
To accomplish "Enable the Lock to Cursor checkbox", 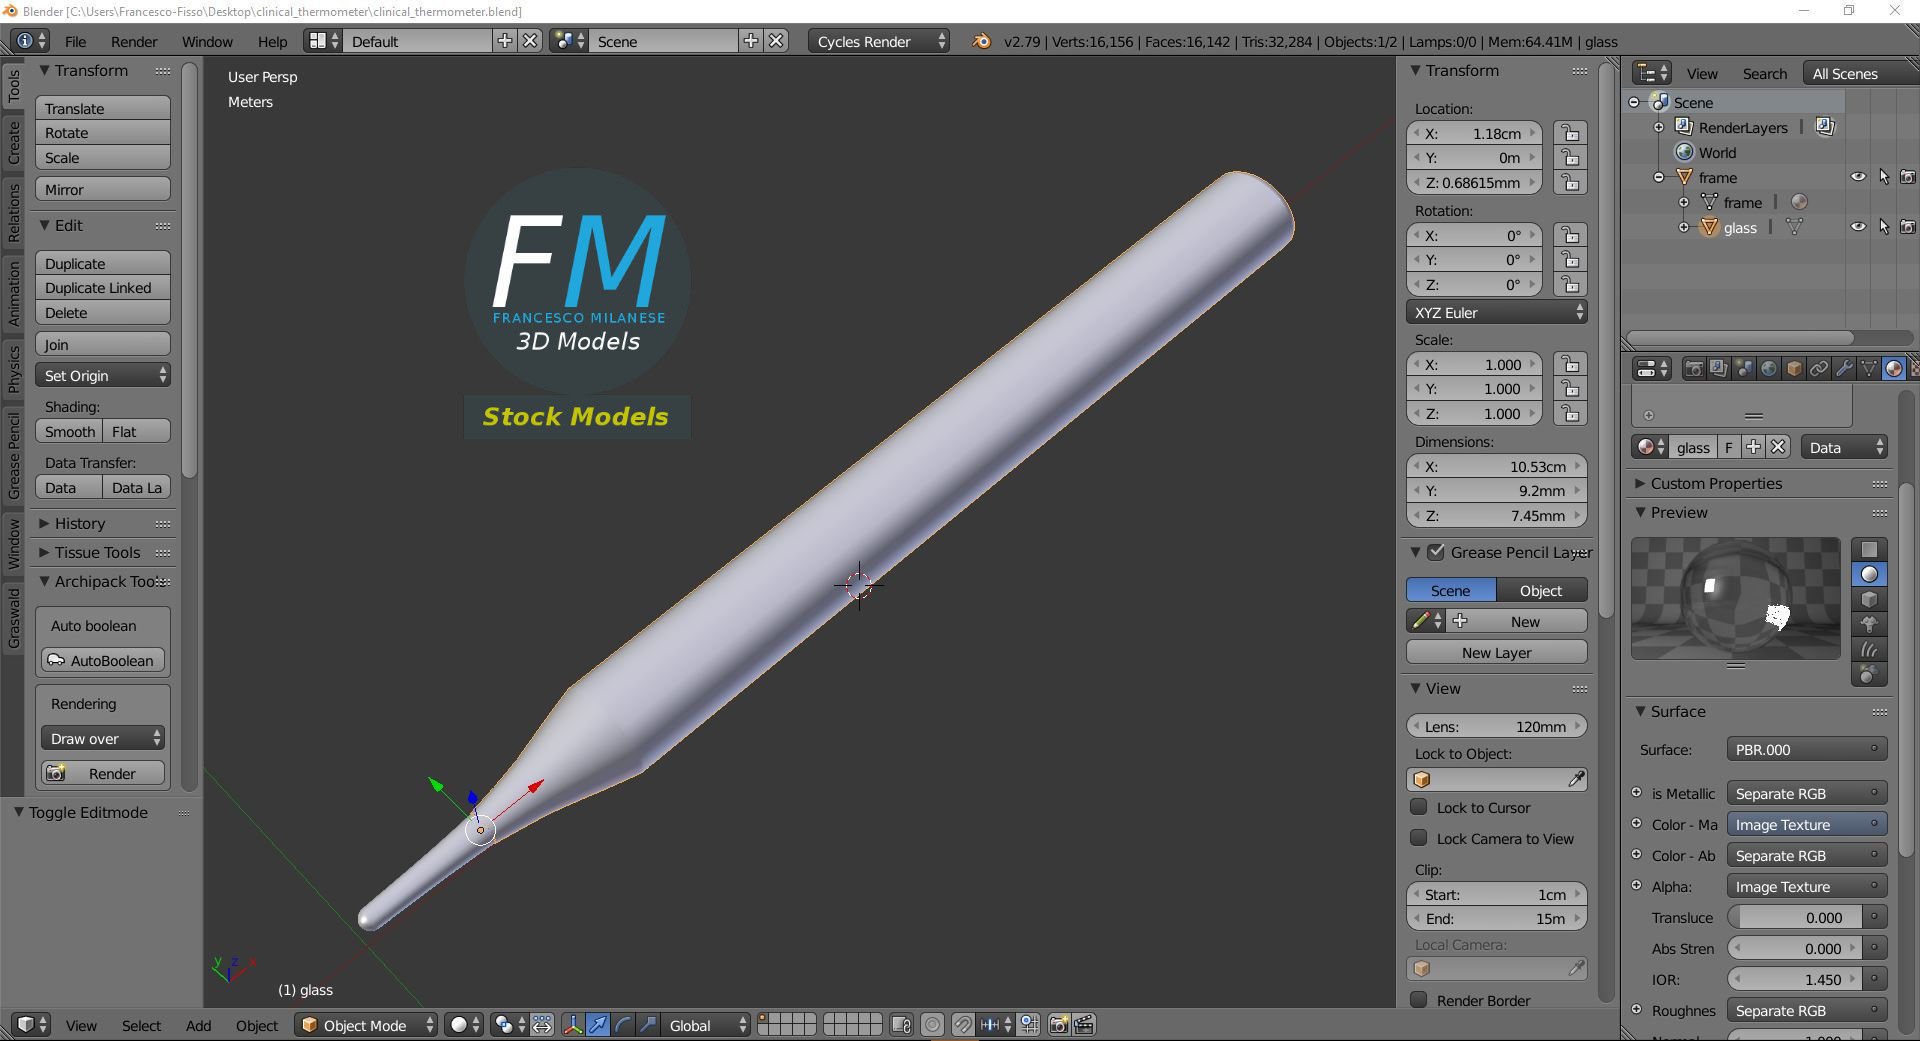I will 1418,807.
